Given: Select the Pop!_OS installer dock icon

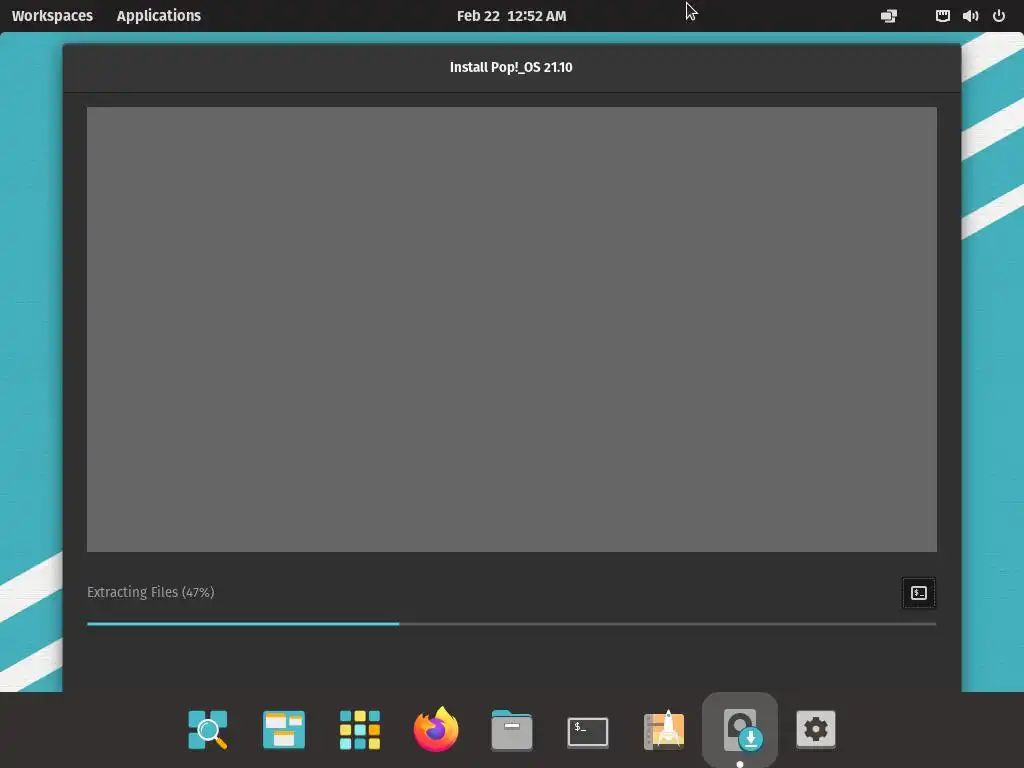Looking at the screenshot, I should click(740, 729).
